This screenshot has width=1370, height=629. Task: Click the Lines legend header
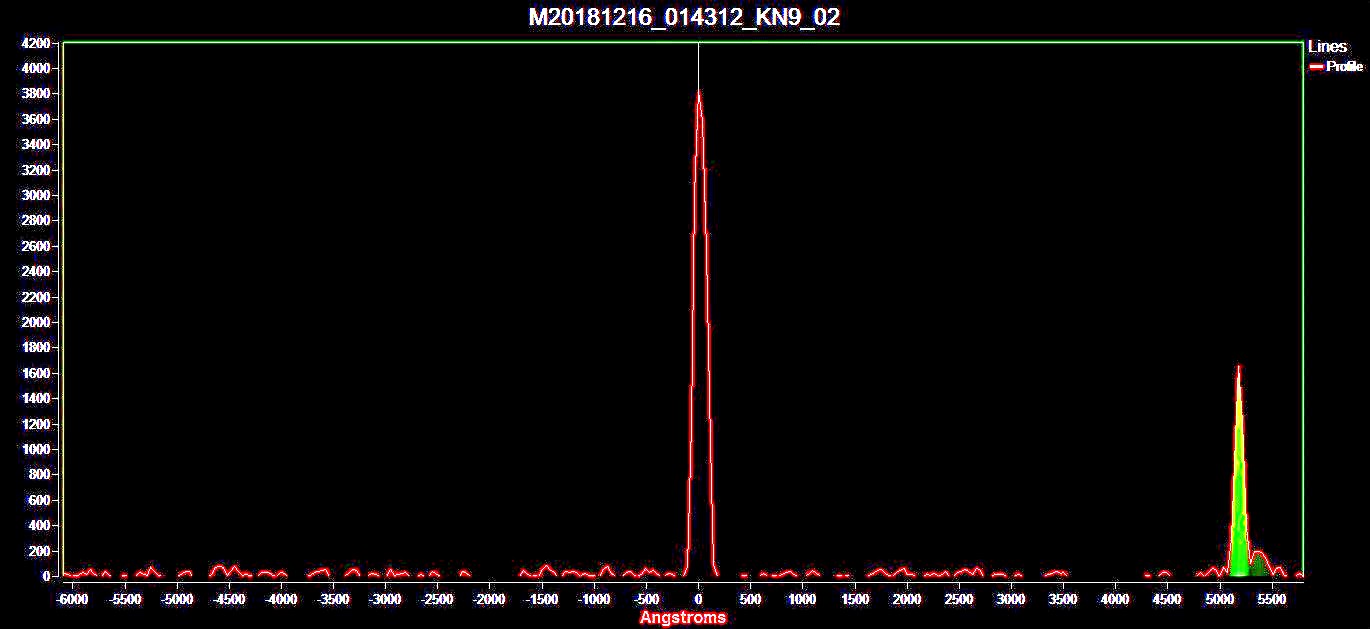tap(1327, 47)
